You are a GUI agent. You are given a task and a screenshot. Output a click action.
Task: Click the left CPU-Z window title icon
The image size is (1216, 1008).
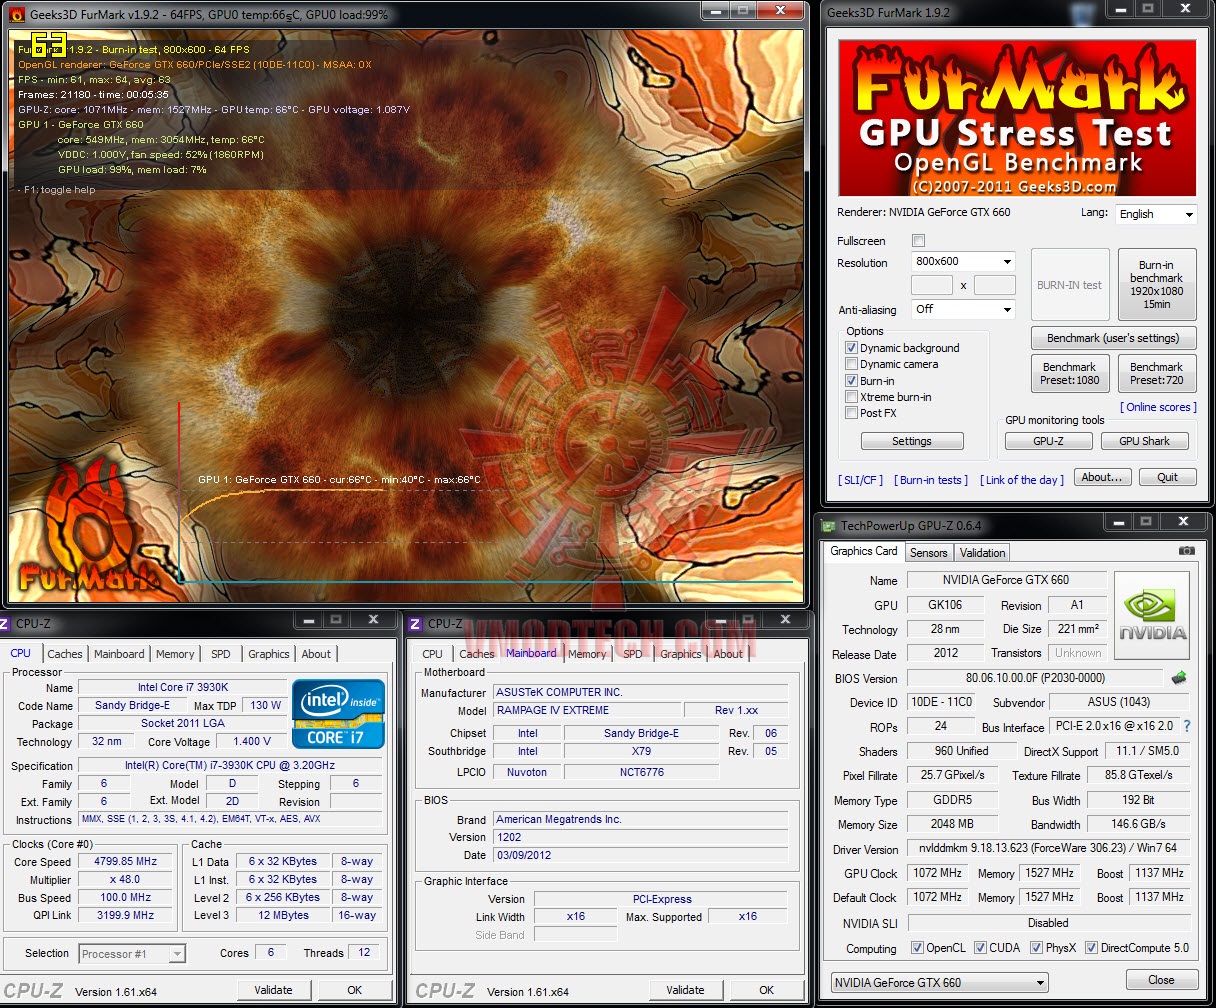4,623
